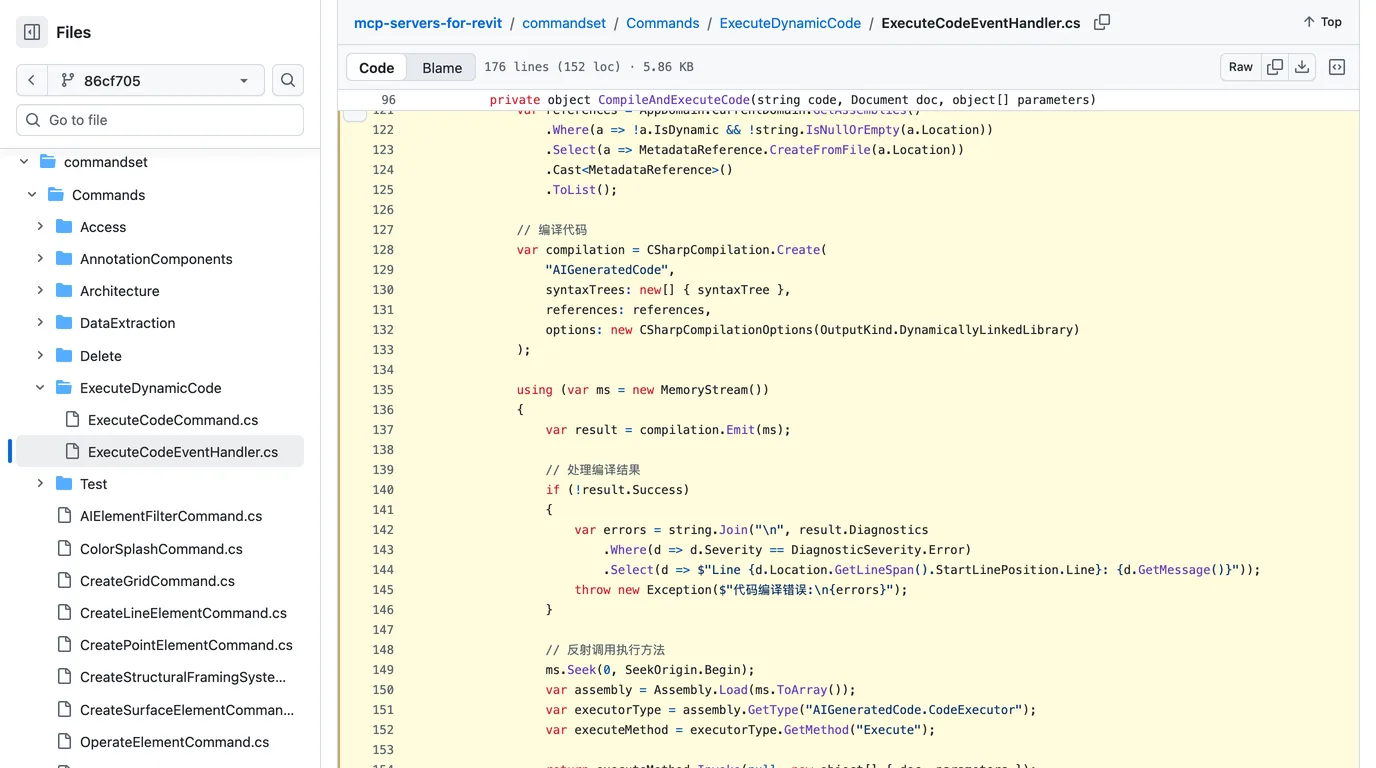This screenshot has height=768, width=1376.
Task: Open ExecuteDynamicCode breadcrumb link
Action: coord(790,23)
